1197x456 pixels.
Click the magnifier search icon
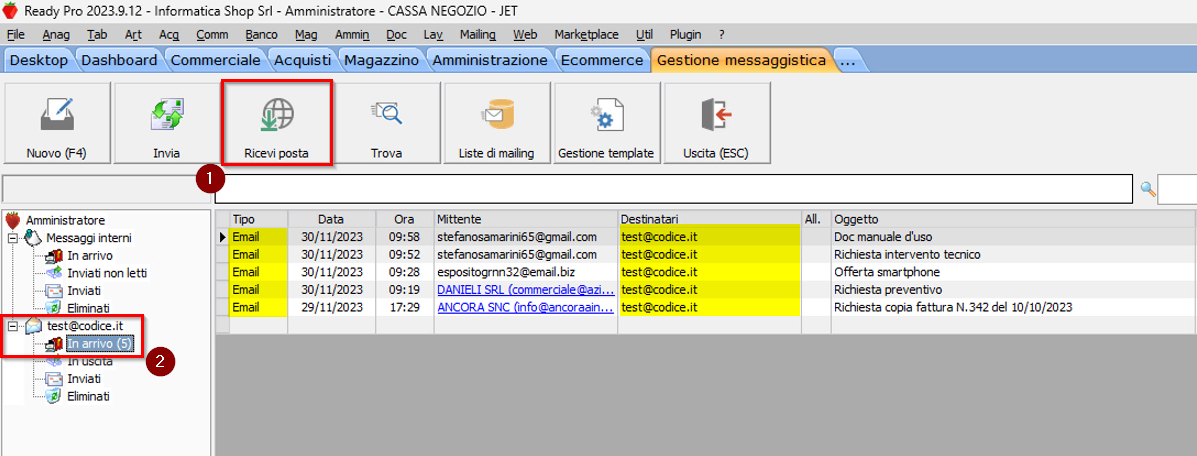click(x=1147, y=189)
